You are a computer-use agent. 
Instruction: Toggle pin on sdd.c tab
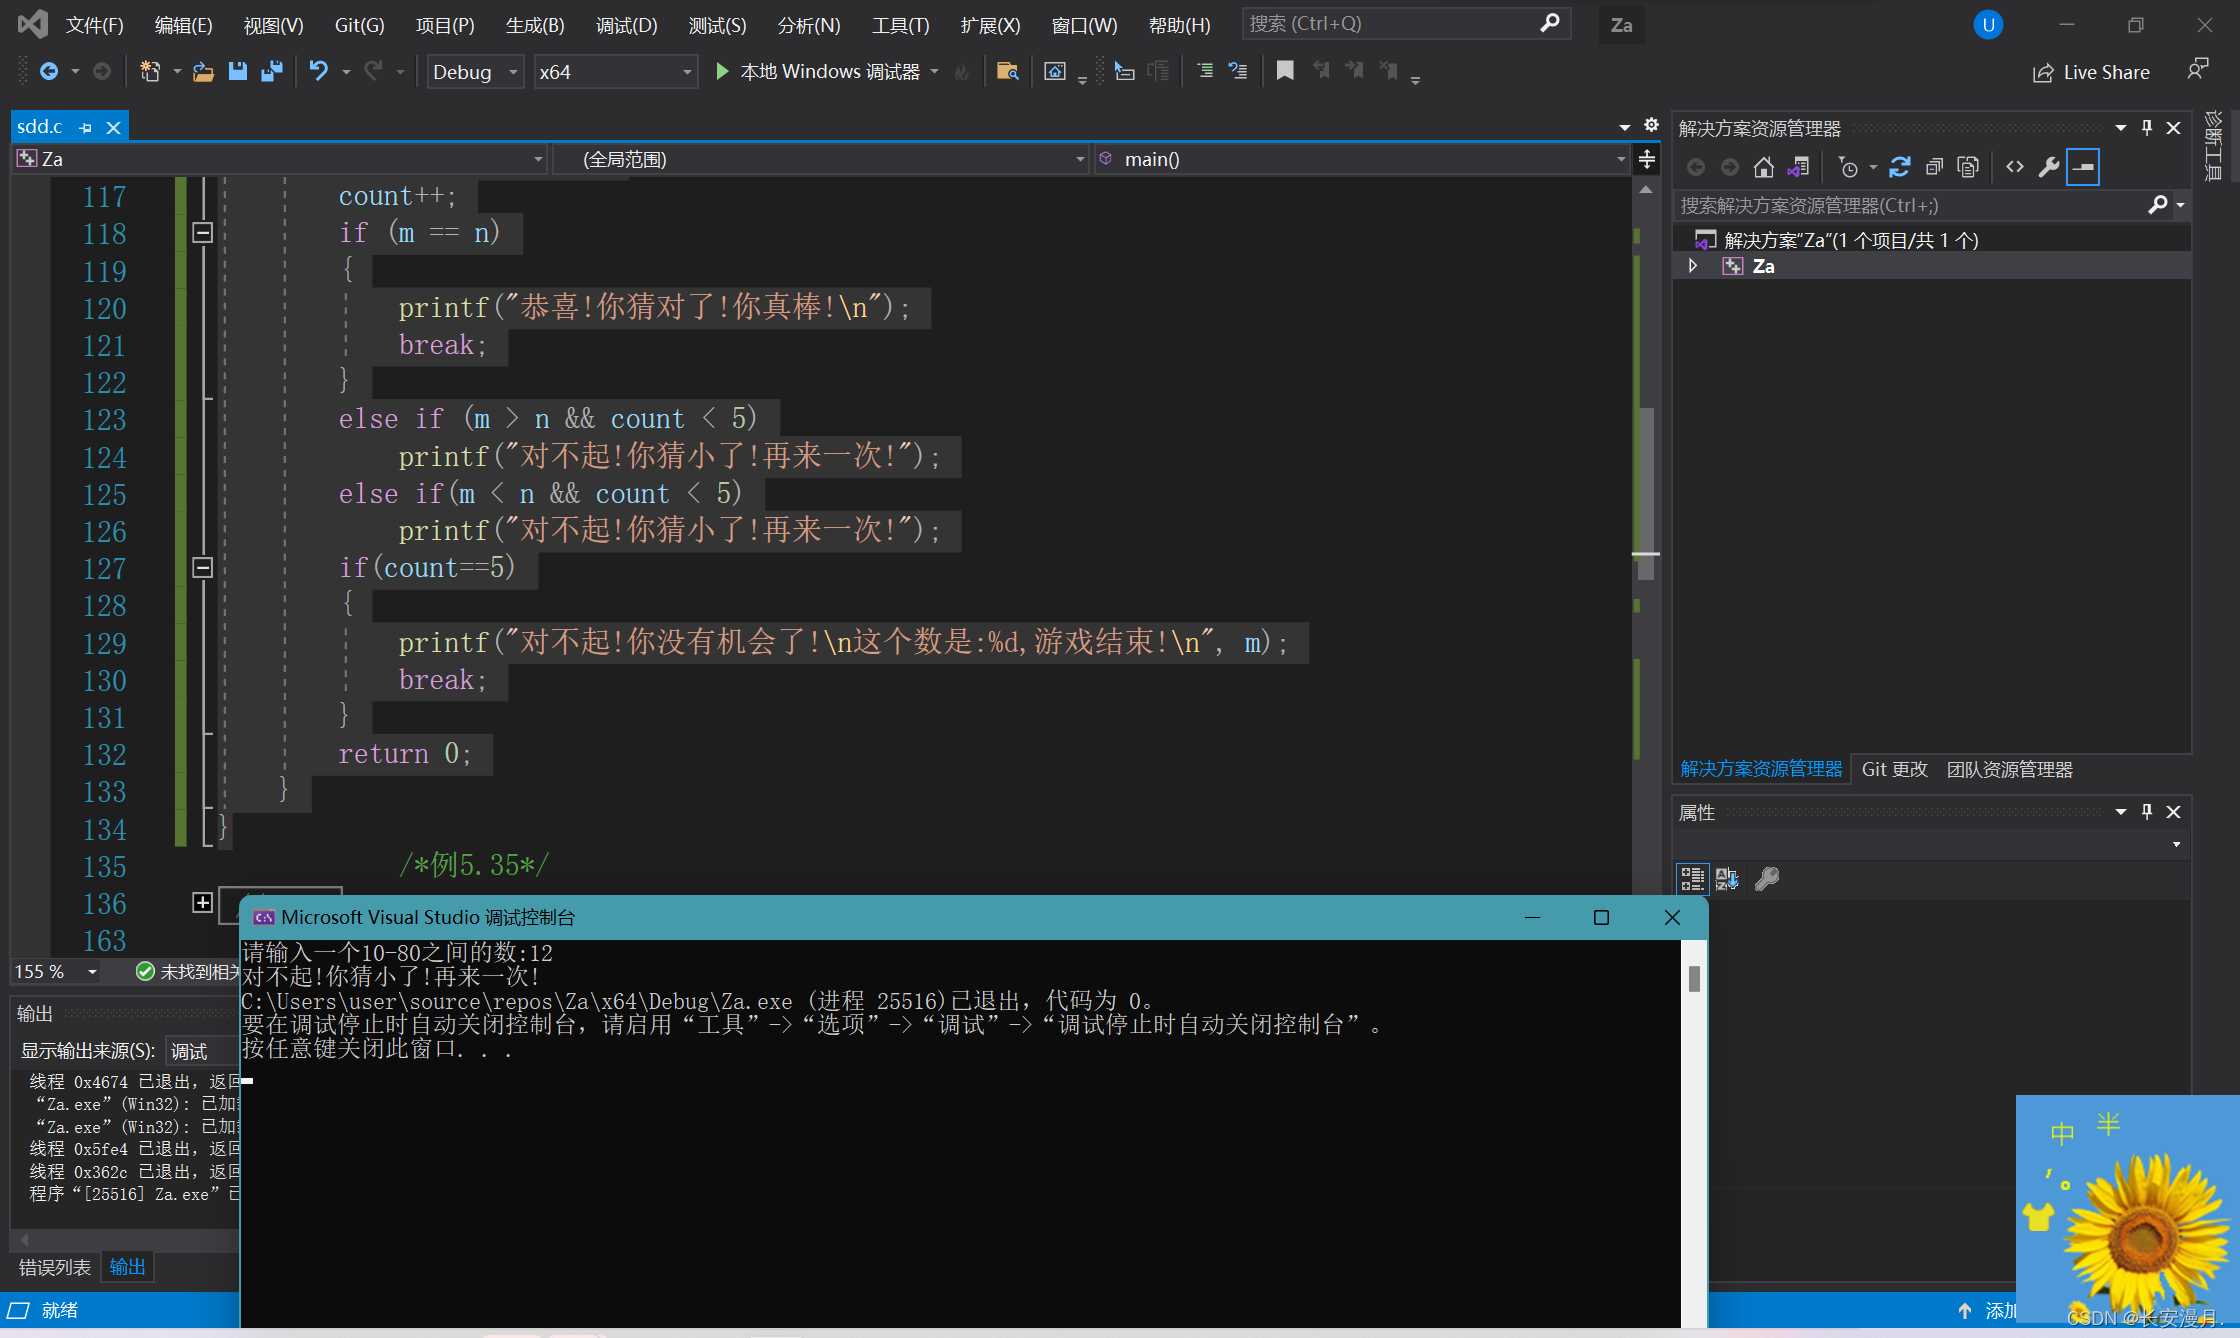click(x=86, y=128)
